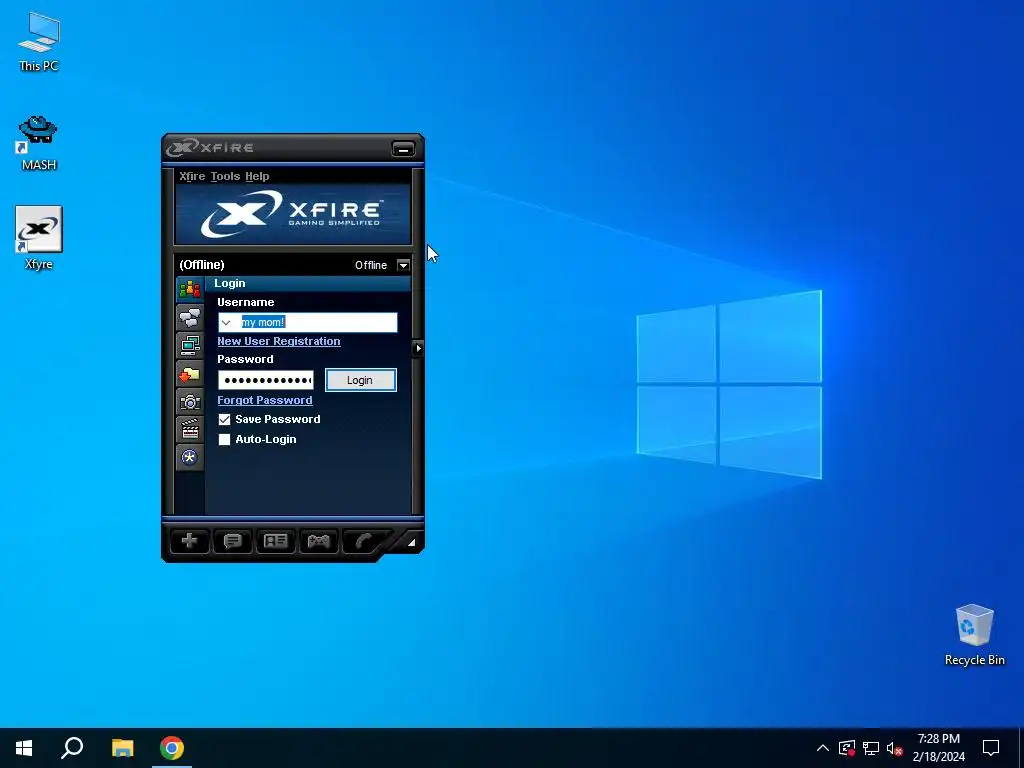Image resolution: width=1024 pixels, height=768 pixels.
Task: Open the Windows Start menu
Action: (x=24, y=748)
